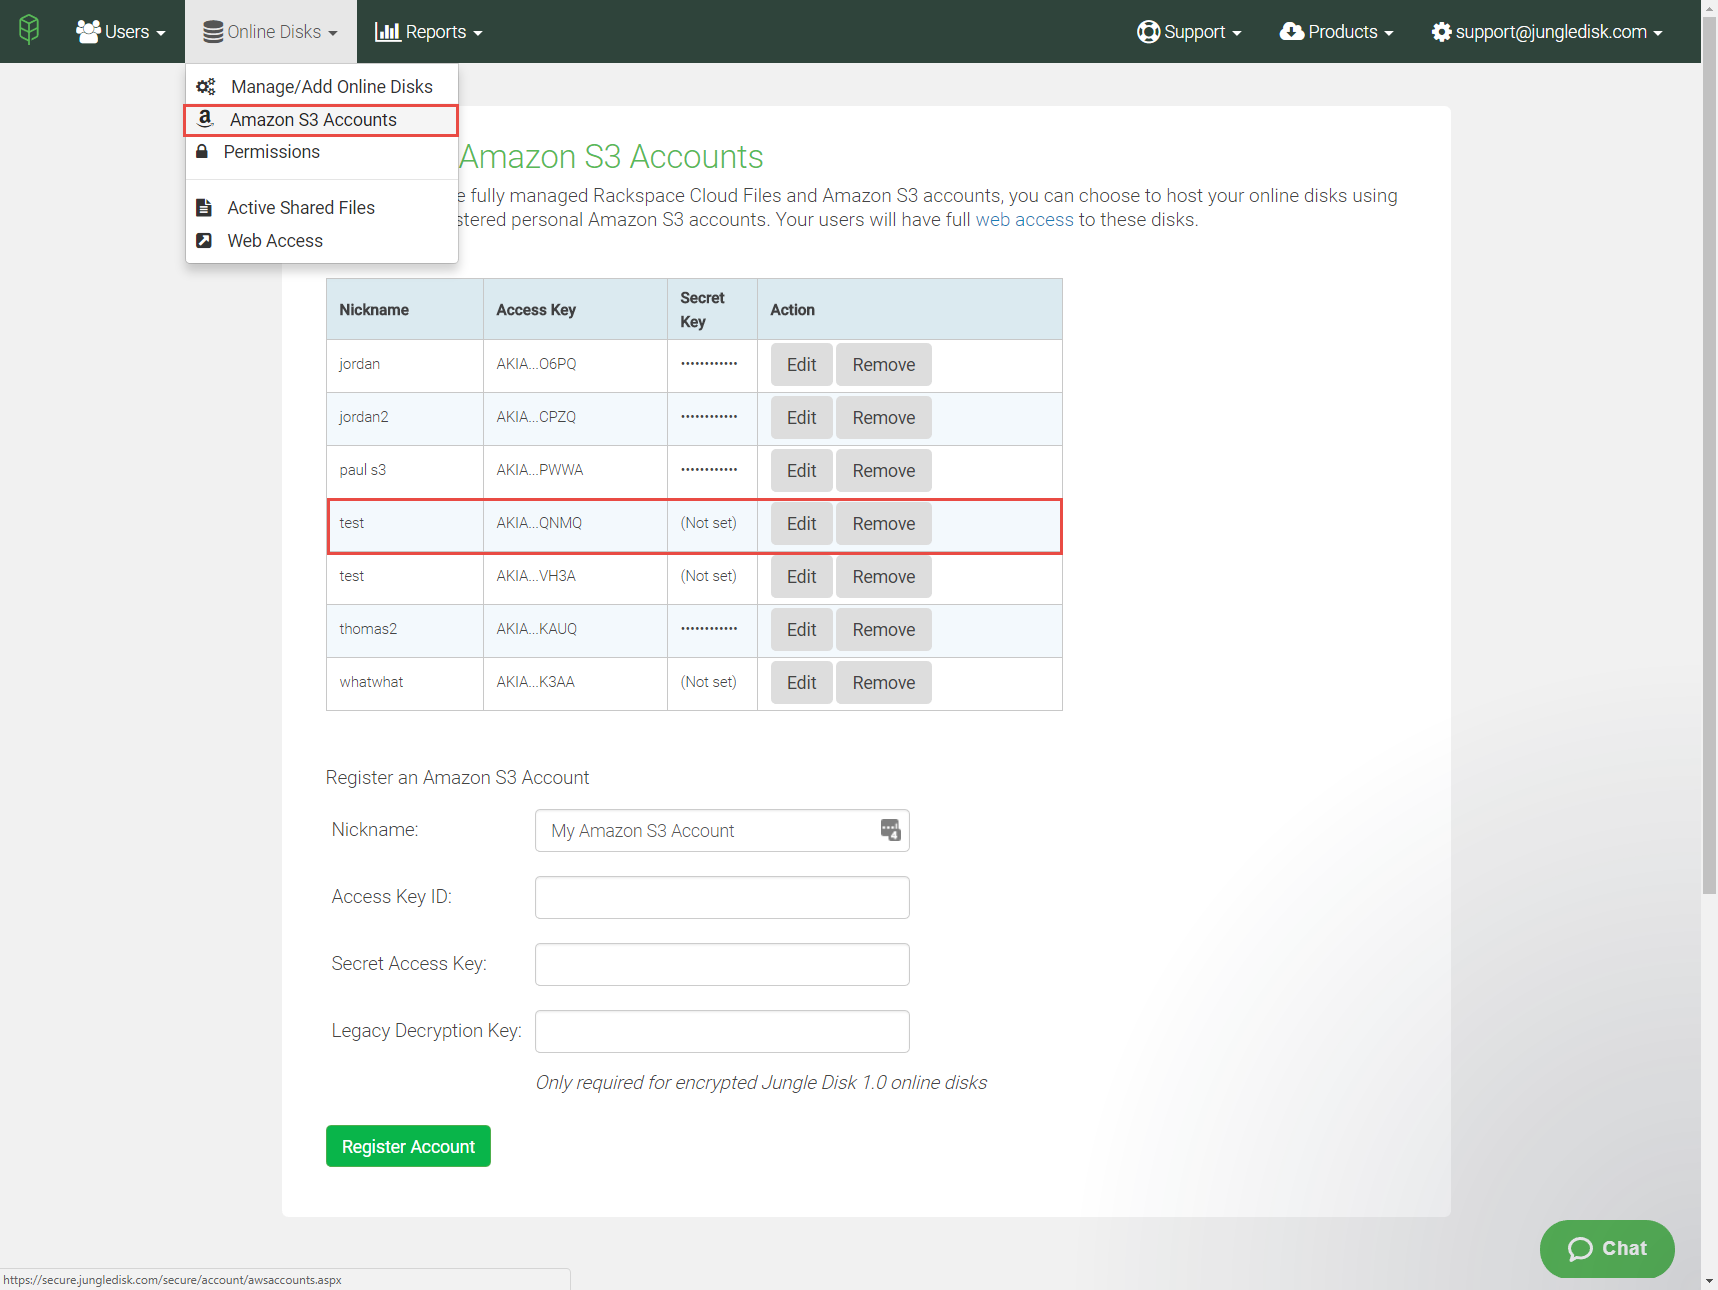Edit the paul s3 account
The width and height of the screenshot is (1718, 1290).
point(802,471)
